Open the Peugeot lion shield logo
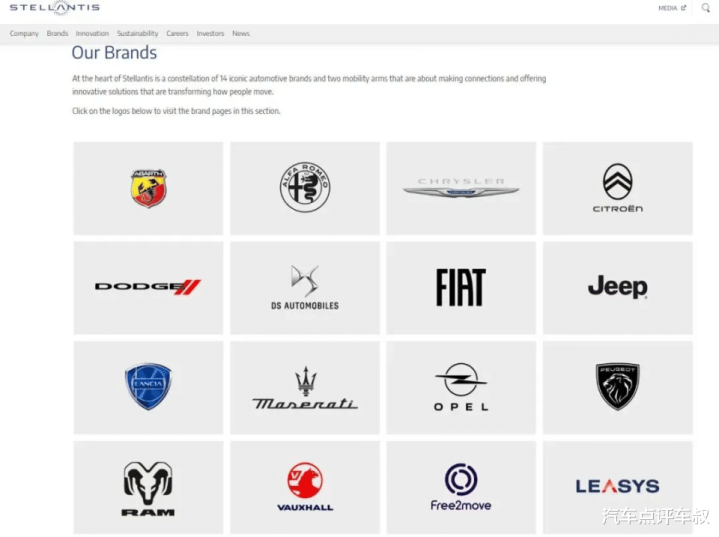The width and height of the screenshot is (719, 537). pos(618,388)
